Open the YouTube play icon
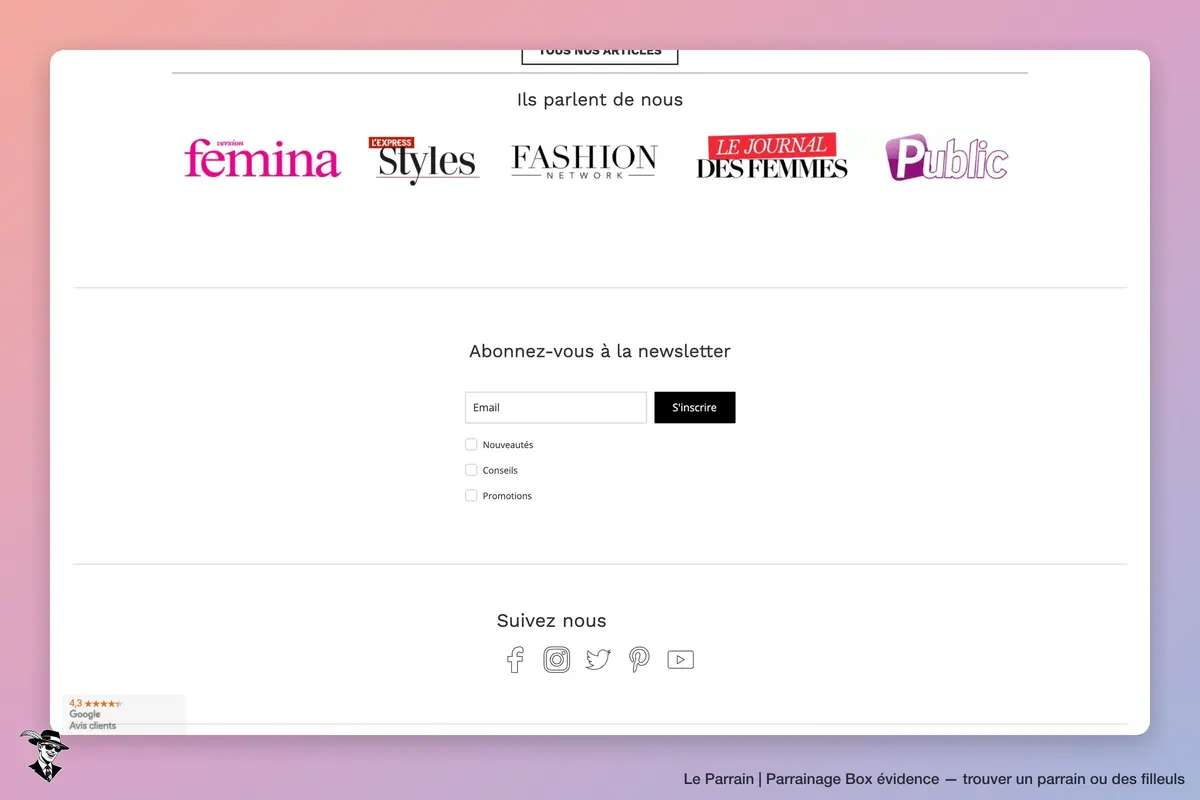This screenshot has width=1200, height=800. coord(681,660)
